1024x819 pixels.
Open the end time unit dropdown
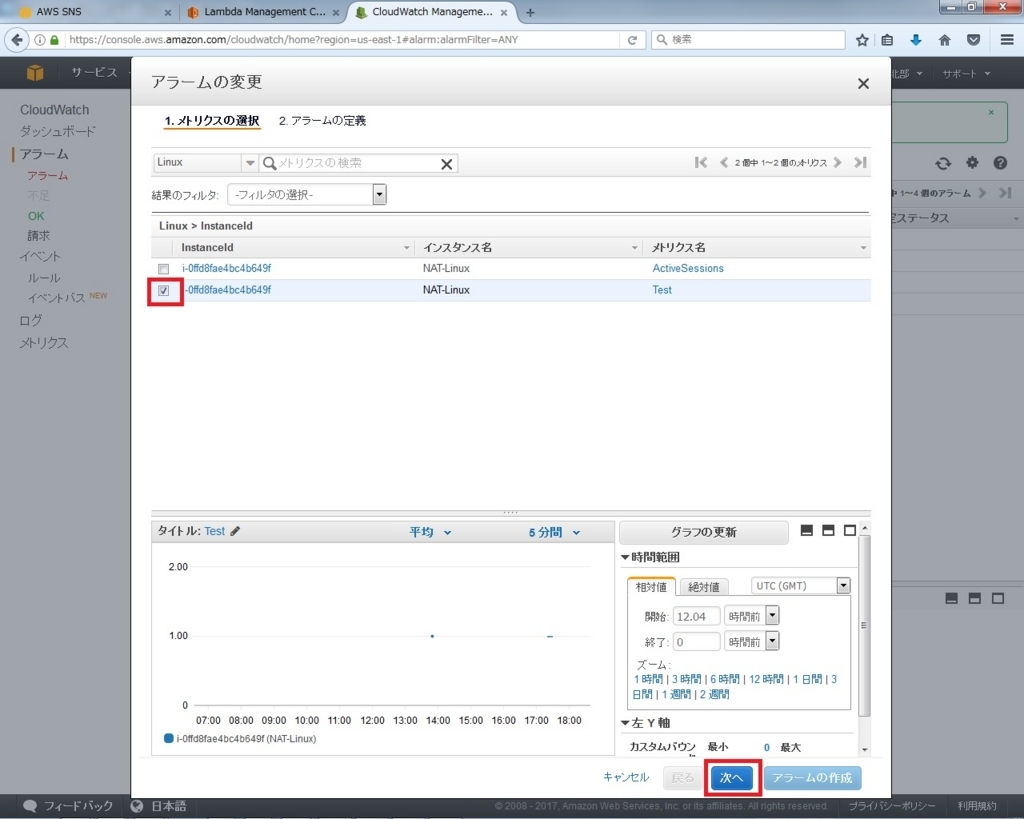tap(772, 641)
